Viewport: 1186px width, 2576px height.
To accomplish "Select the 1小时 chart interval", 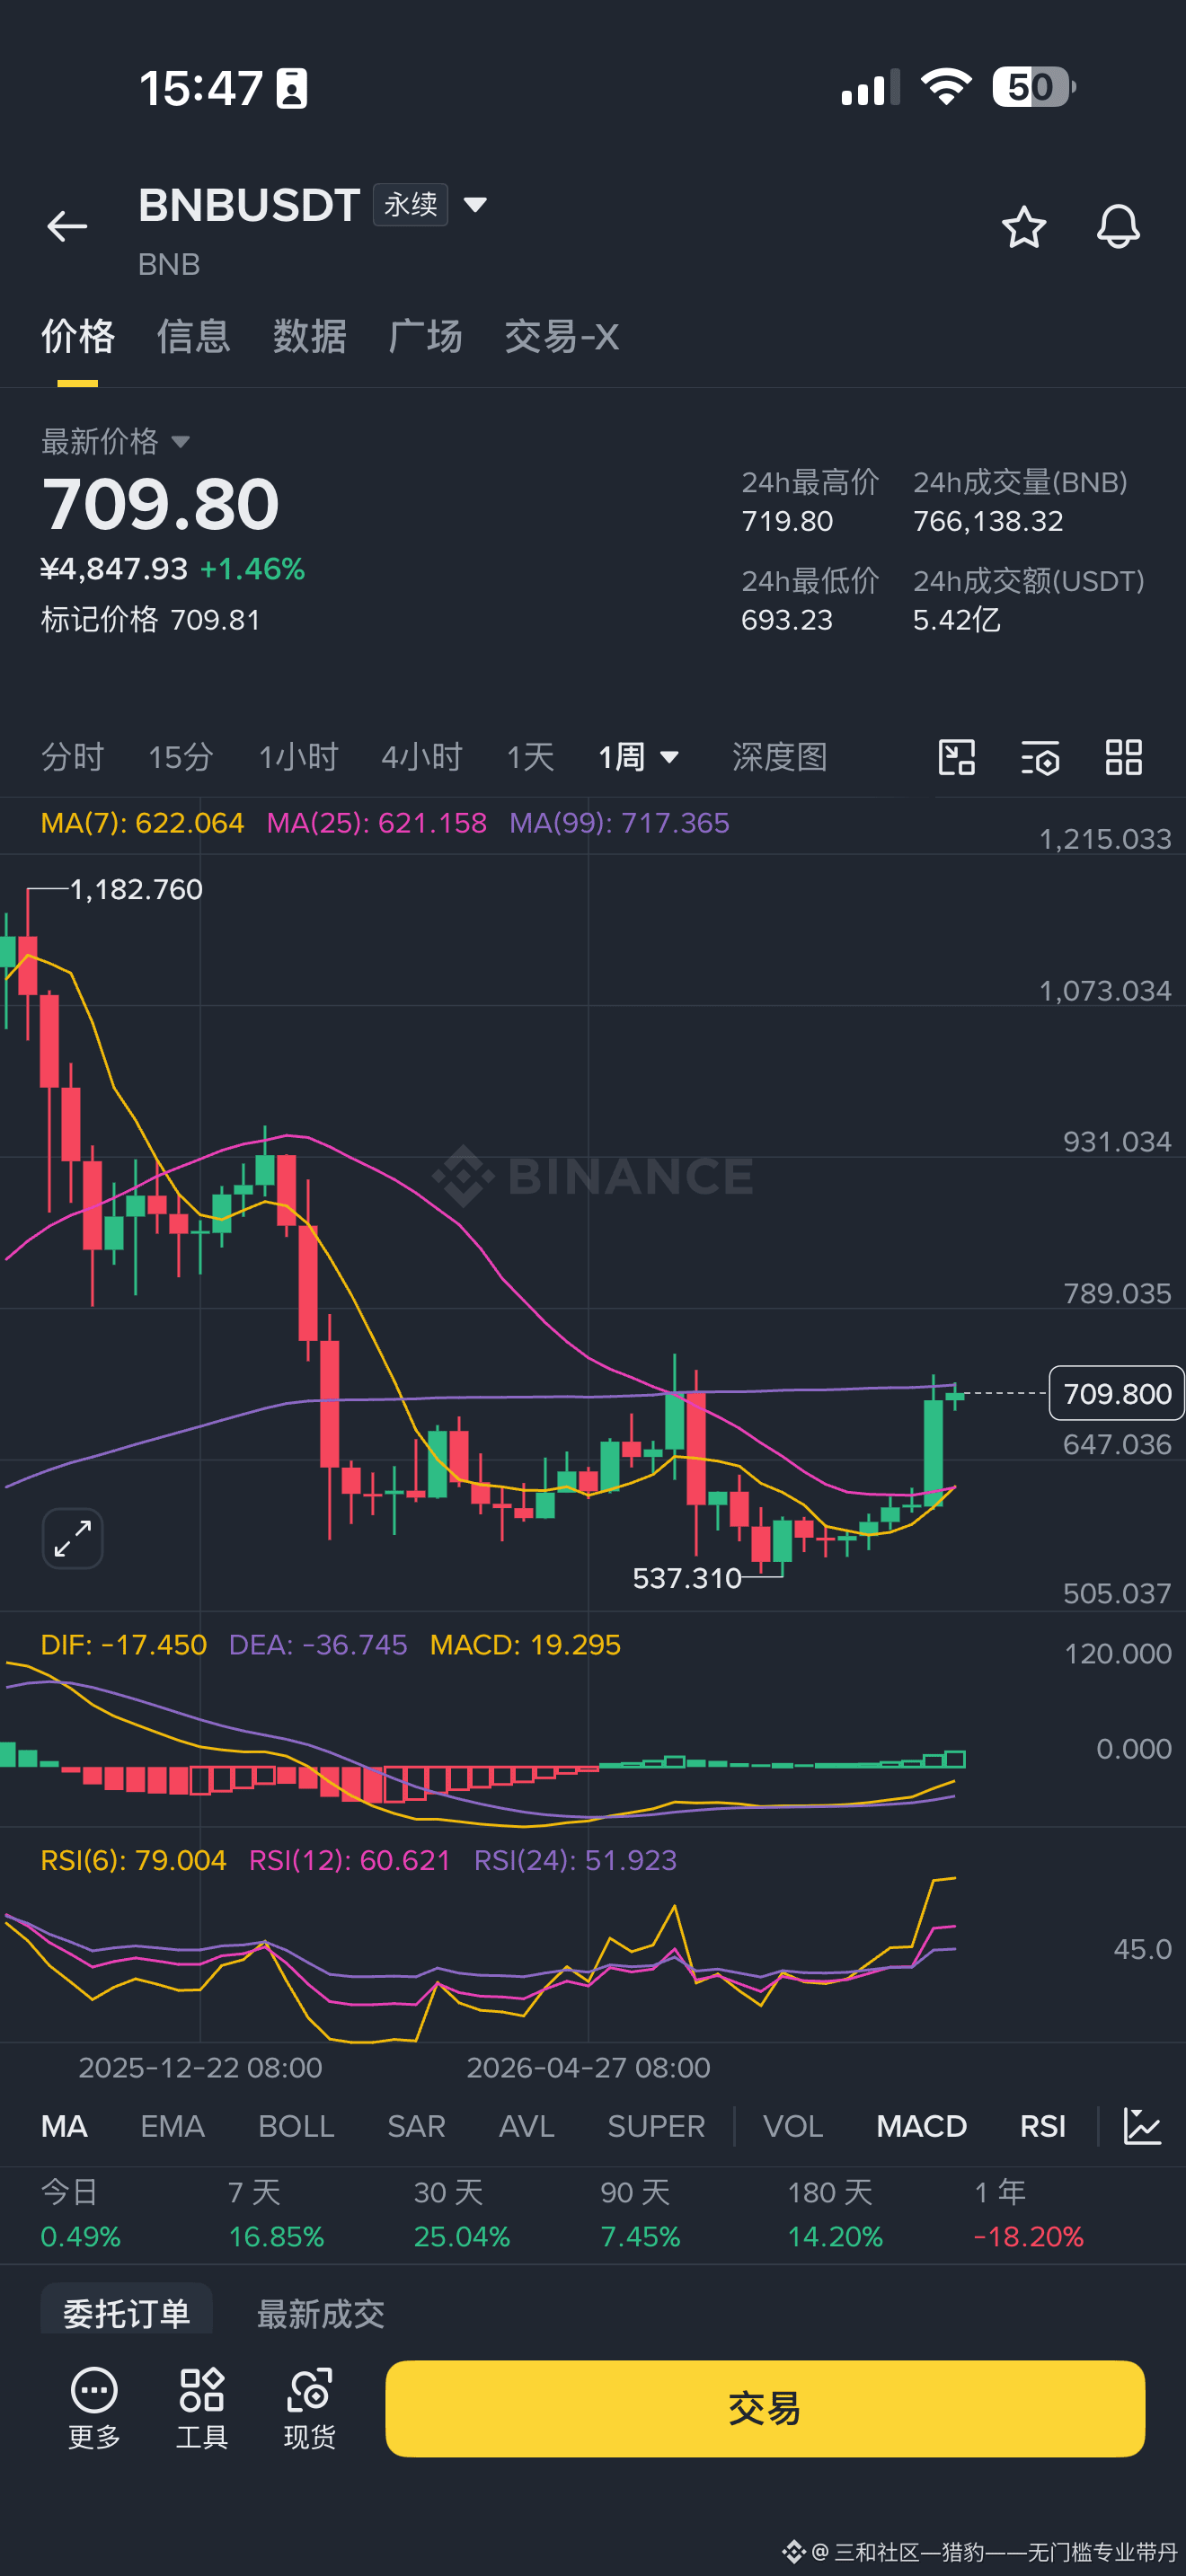I will coord(298,757).
